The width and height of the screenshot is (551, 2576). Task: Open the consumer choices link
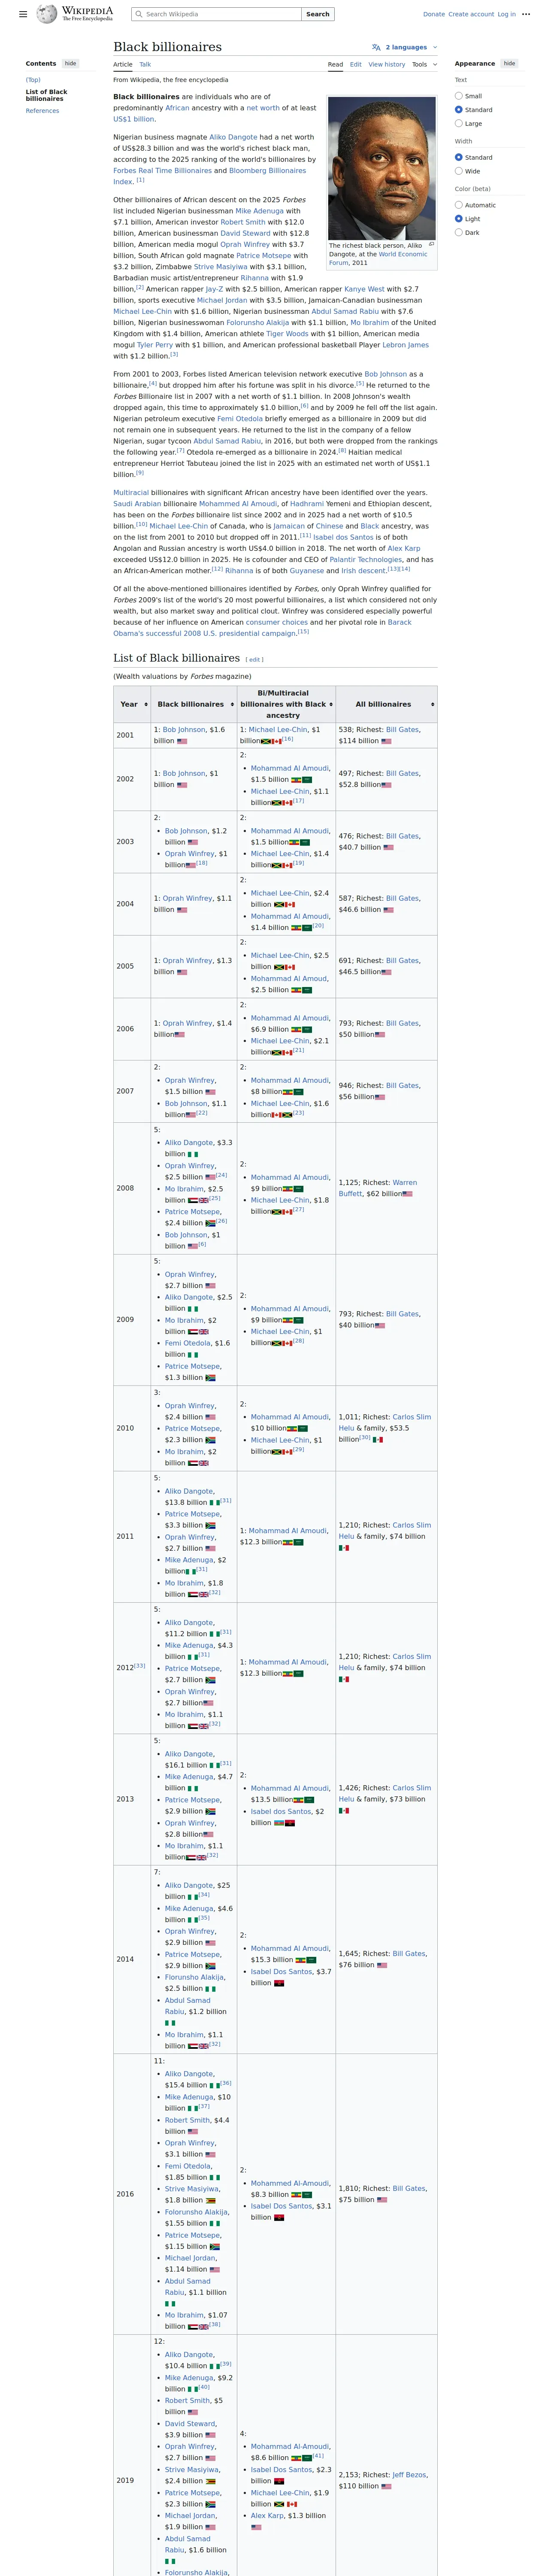[x=277, y=622]
